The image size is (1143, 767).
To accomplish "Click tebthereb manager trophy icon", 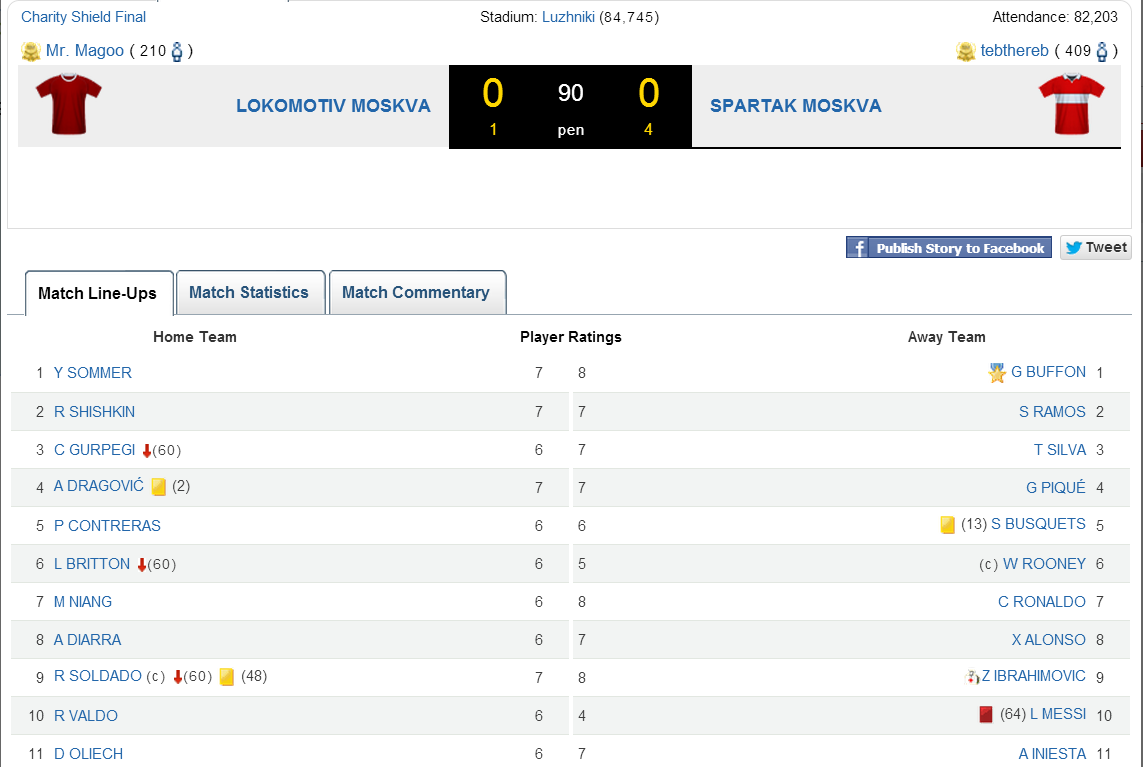I will 965,51.
